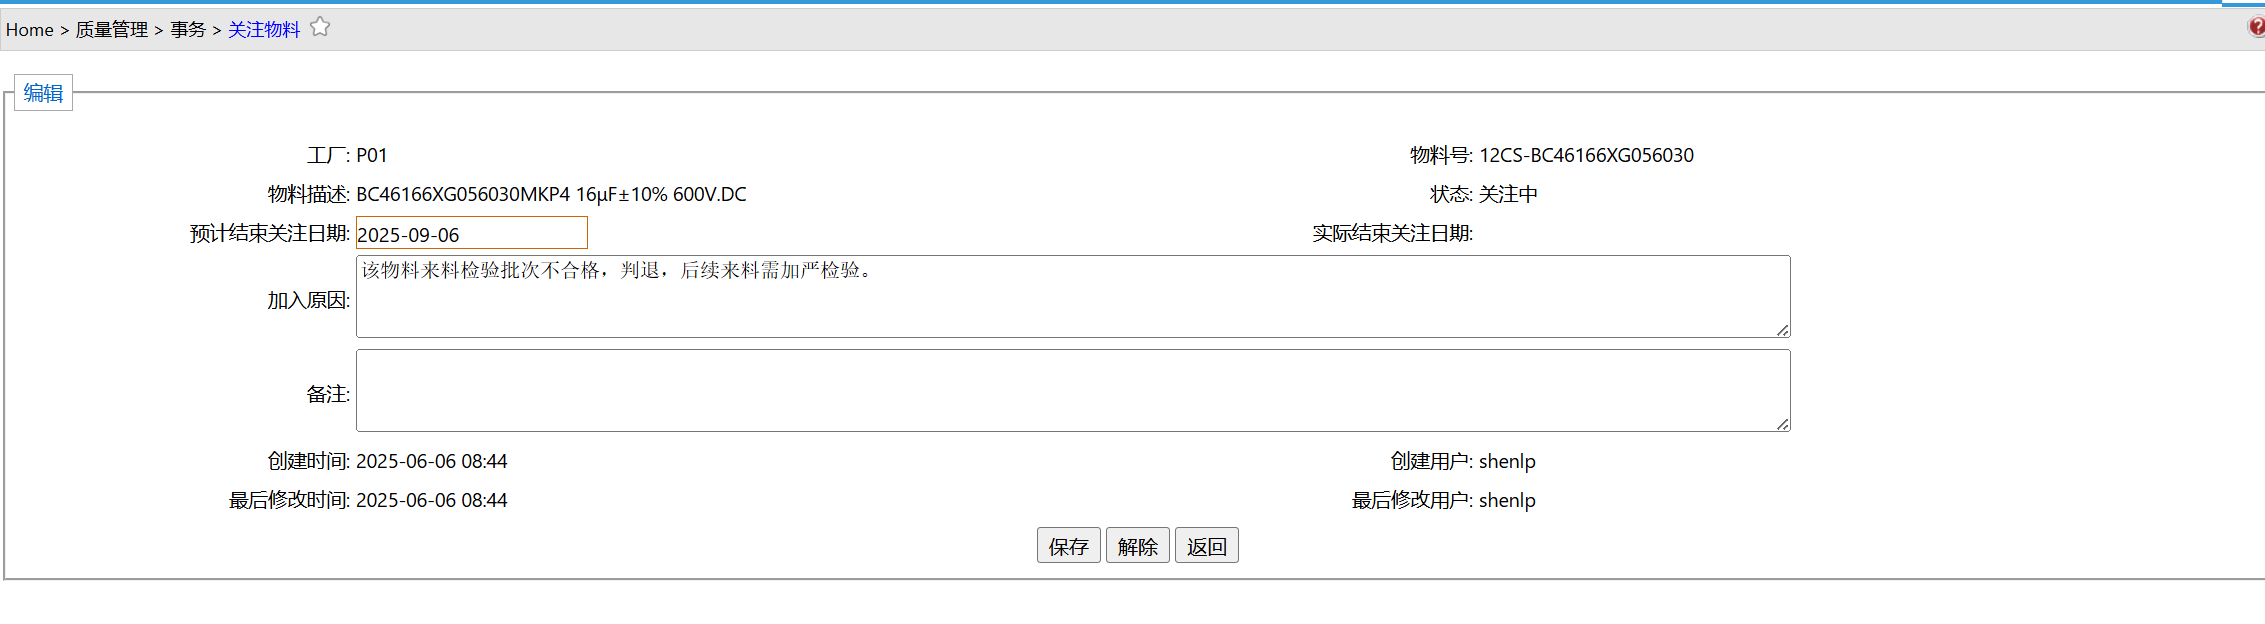Click the 最后修改用户 value shenlp

pos(1507,500)
